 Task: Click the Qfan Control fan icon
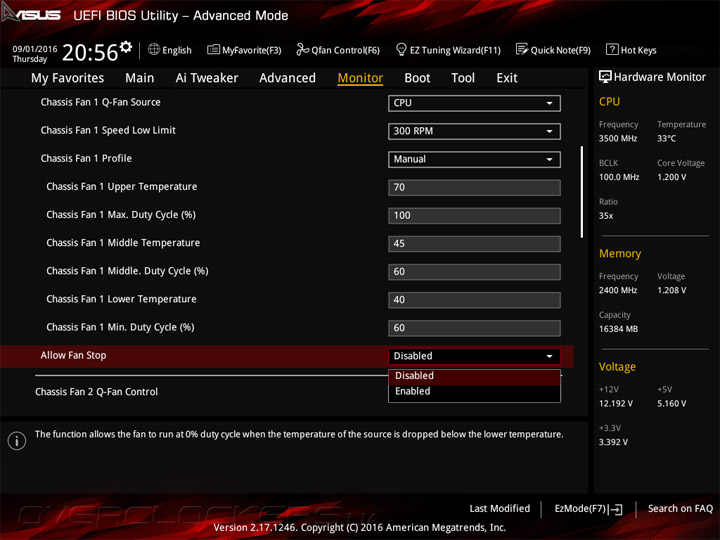[302, 49]
